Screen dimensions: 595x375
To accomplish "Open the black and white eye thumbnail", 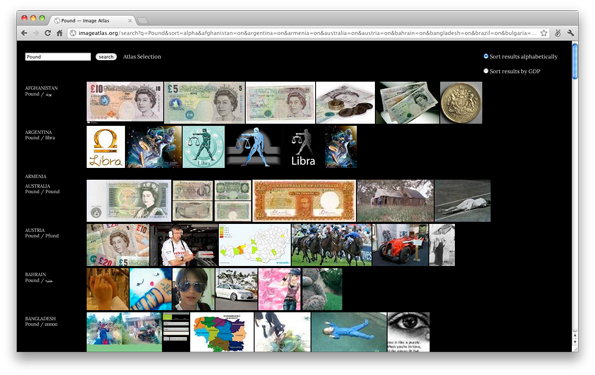I will click(x=409, y=332).
